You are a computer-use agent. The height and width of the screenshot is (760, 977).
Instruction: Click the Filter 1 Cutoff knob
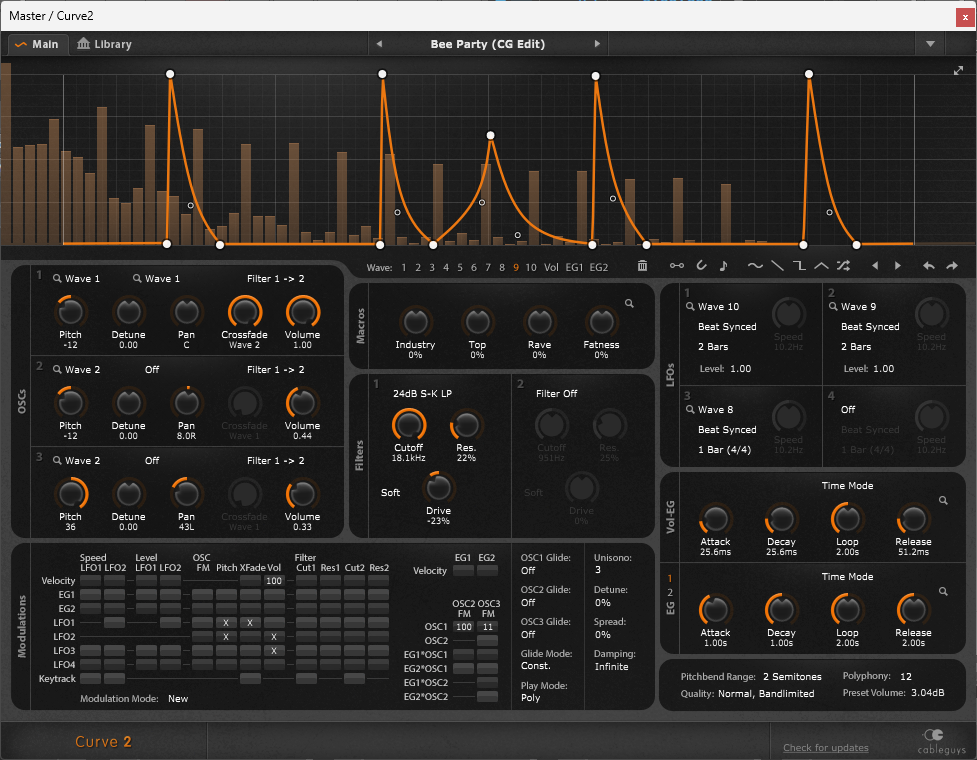pyautogui.click(x=409, y=425)
